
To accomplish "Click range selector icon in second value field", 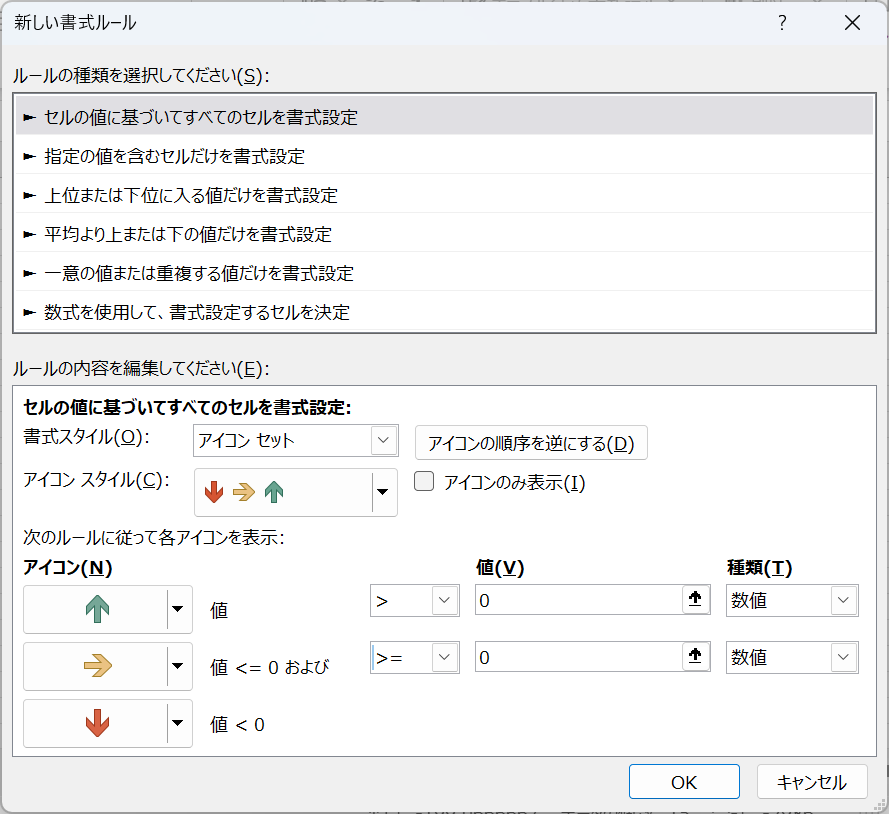I will pos(695,656).
